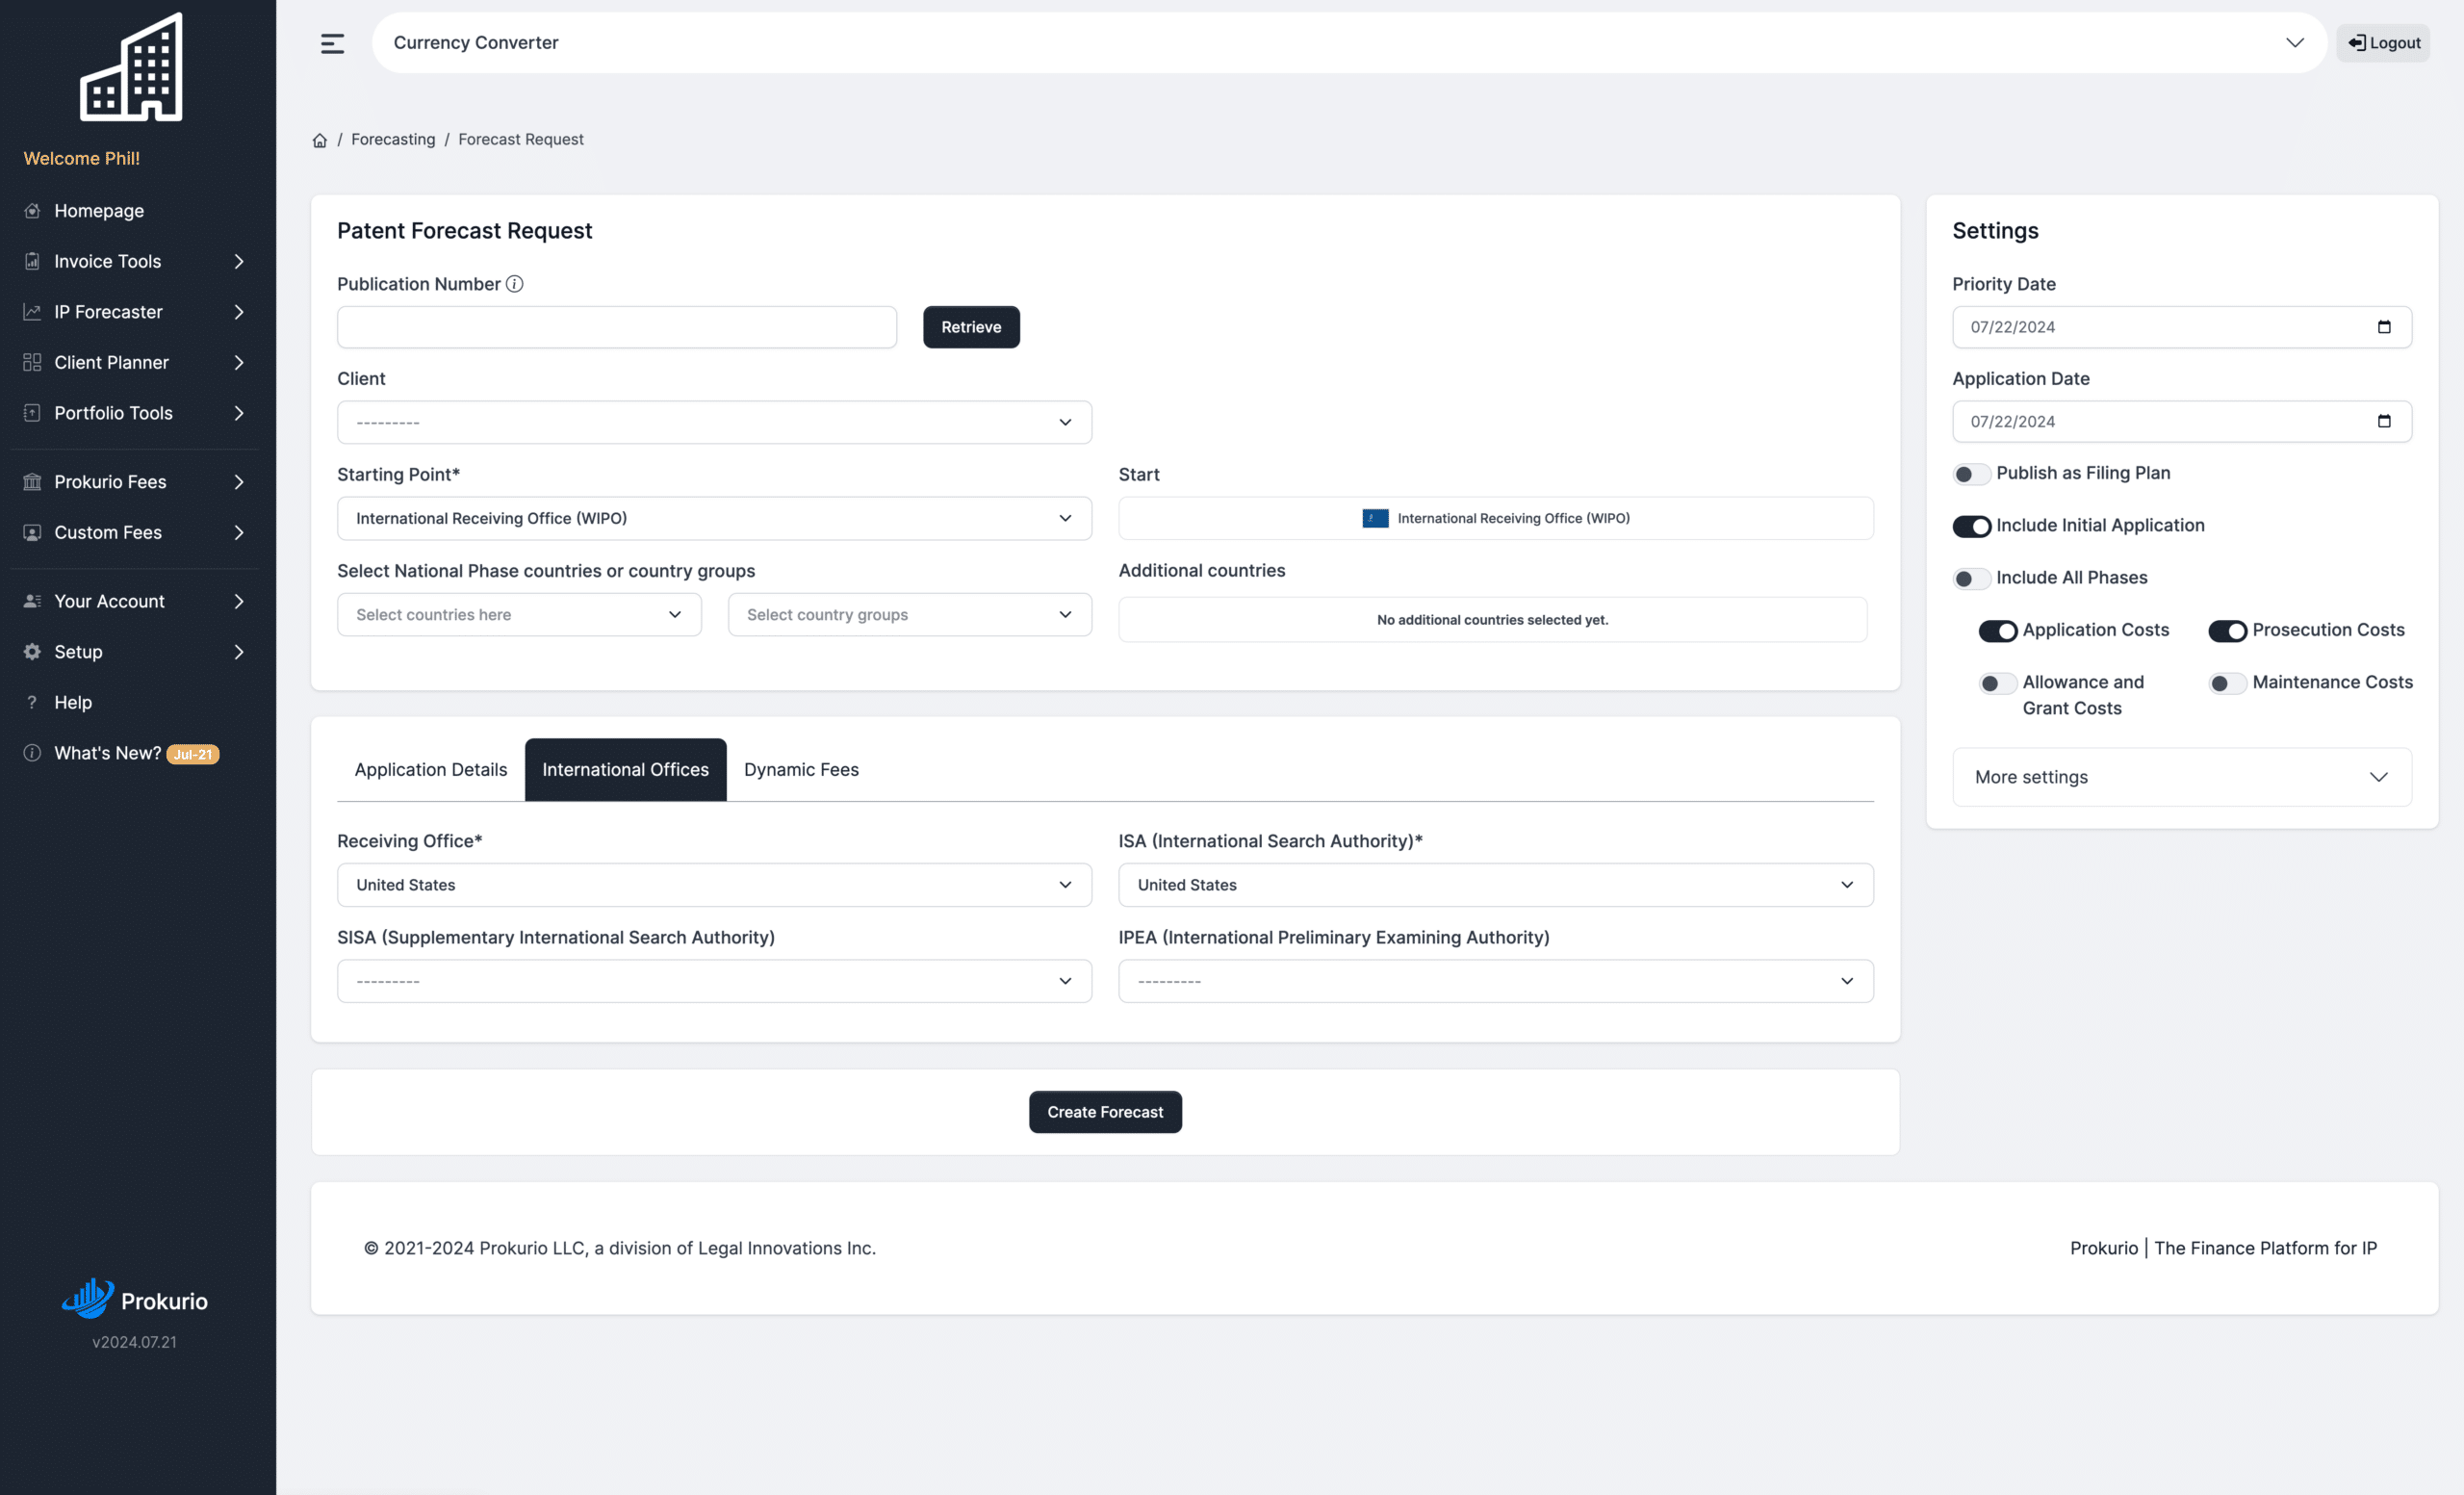The width and height of the screenshot is (2464, 1495).
Task: Expand the Currency Converter panel chevron
Action: pyautogui.click(x=2294, y=43)
